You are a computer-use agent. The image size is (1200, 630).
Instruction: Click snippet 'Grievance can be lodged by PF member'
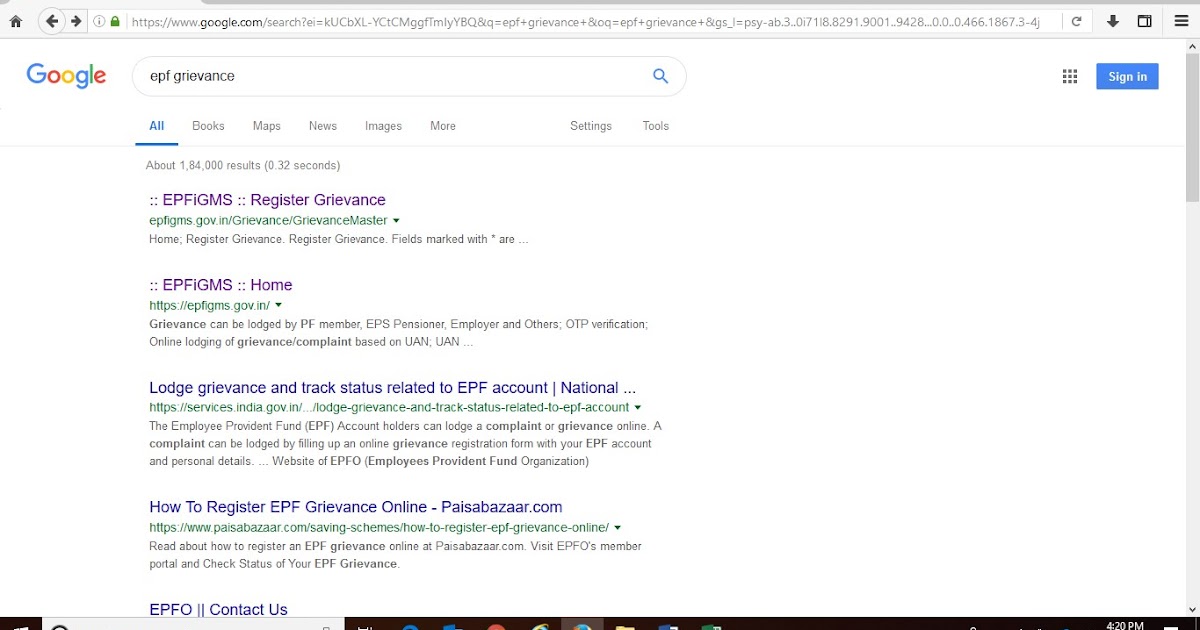click(x=399, y=333)
